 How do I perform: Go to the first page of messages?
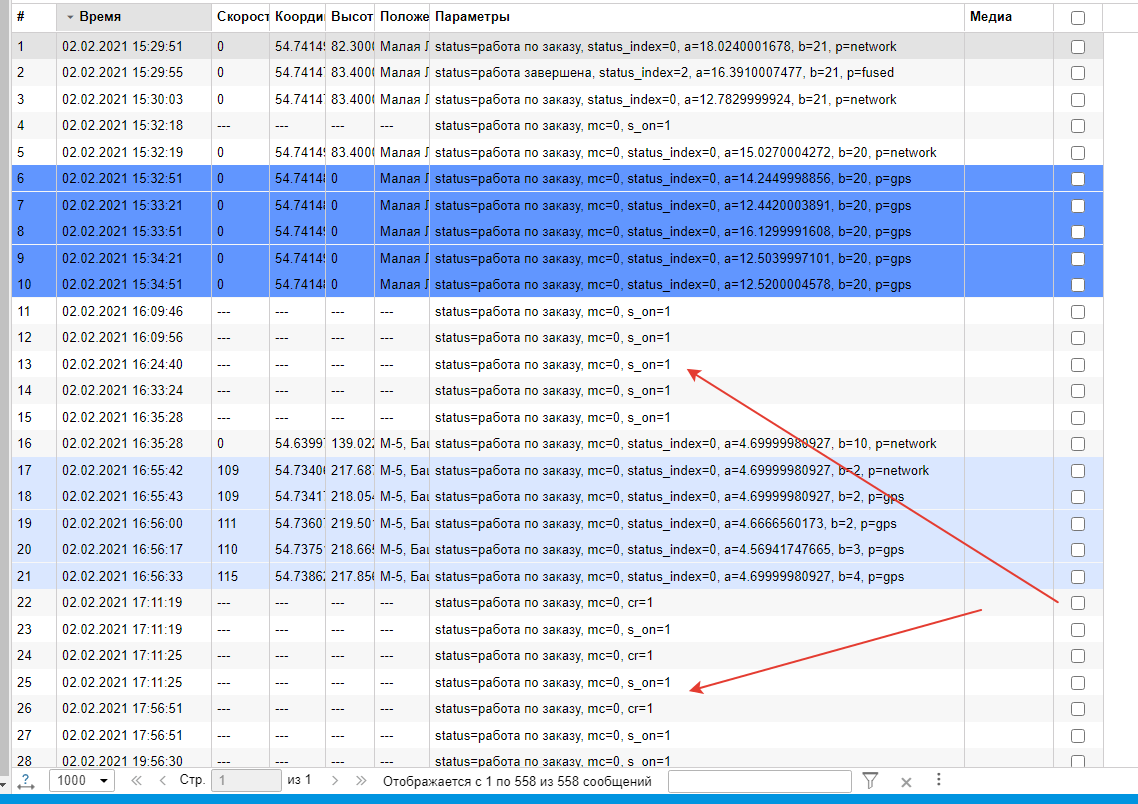[136, 781]
